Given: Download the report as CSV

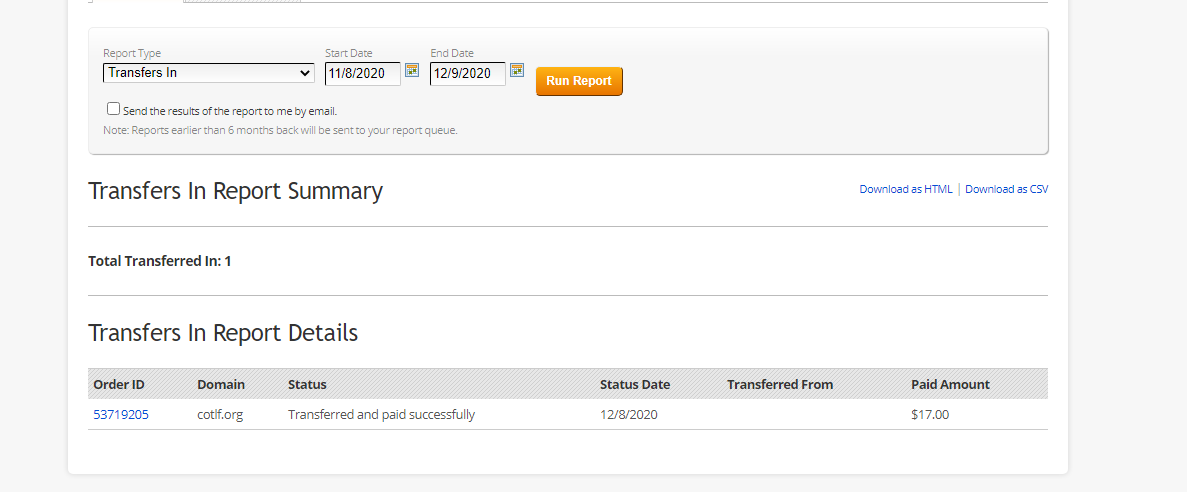Looking at the screenshot, I should [x=1006, y=189].
